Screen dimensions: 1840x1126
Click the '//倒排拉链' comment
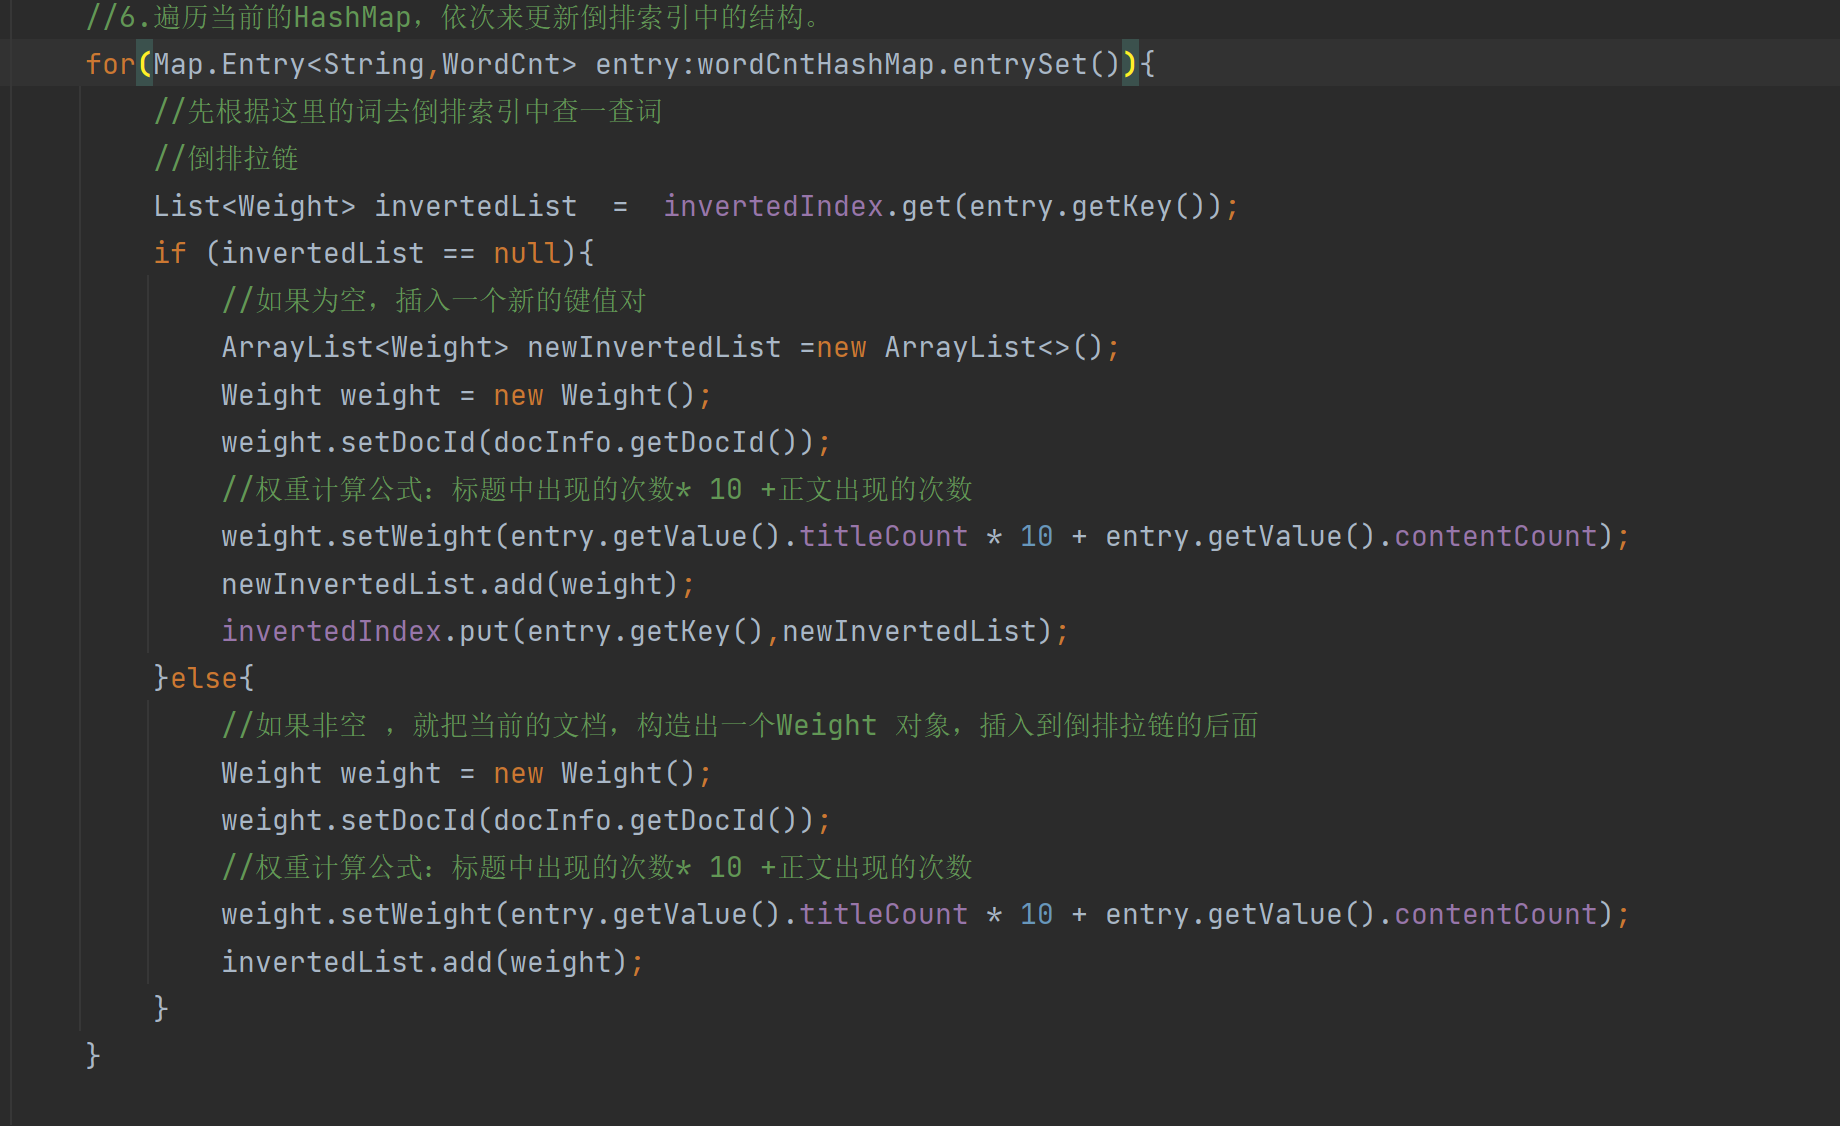point(226,158)
